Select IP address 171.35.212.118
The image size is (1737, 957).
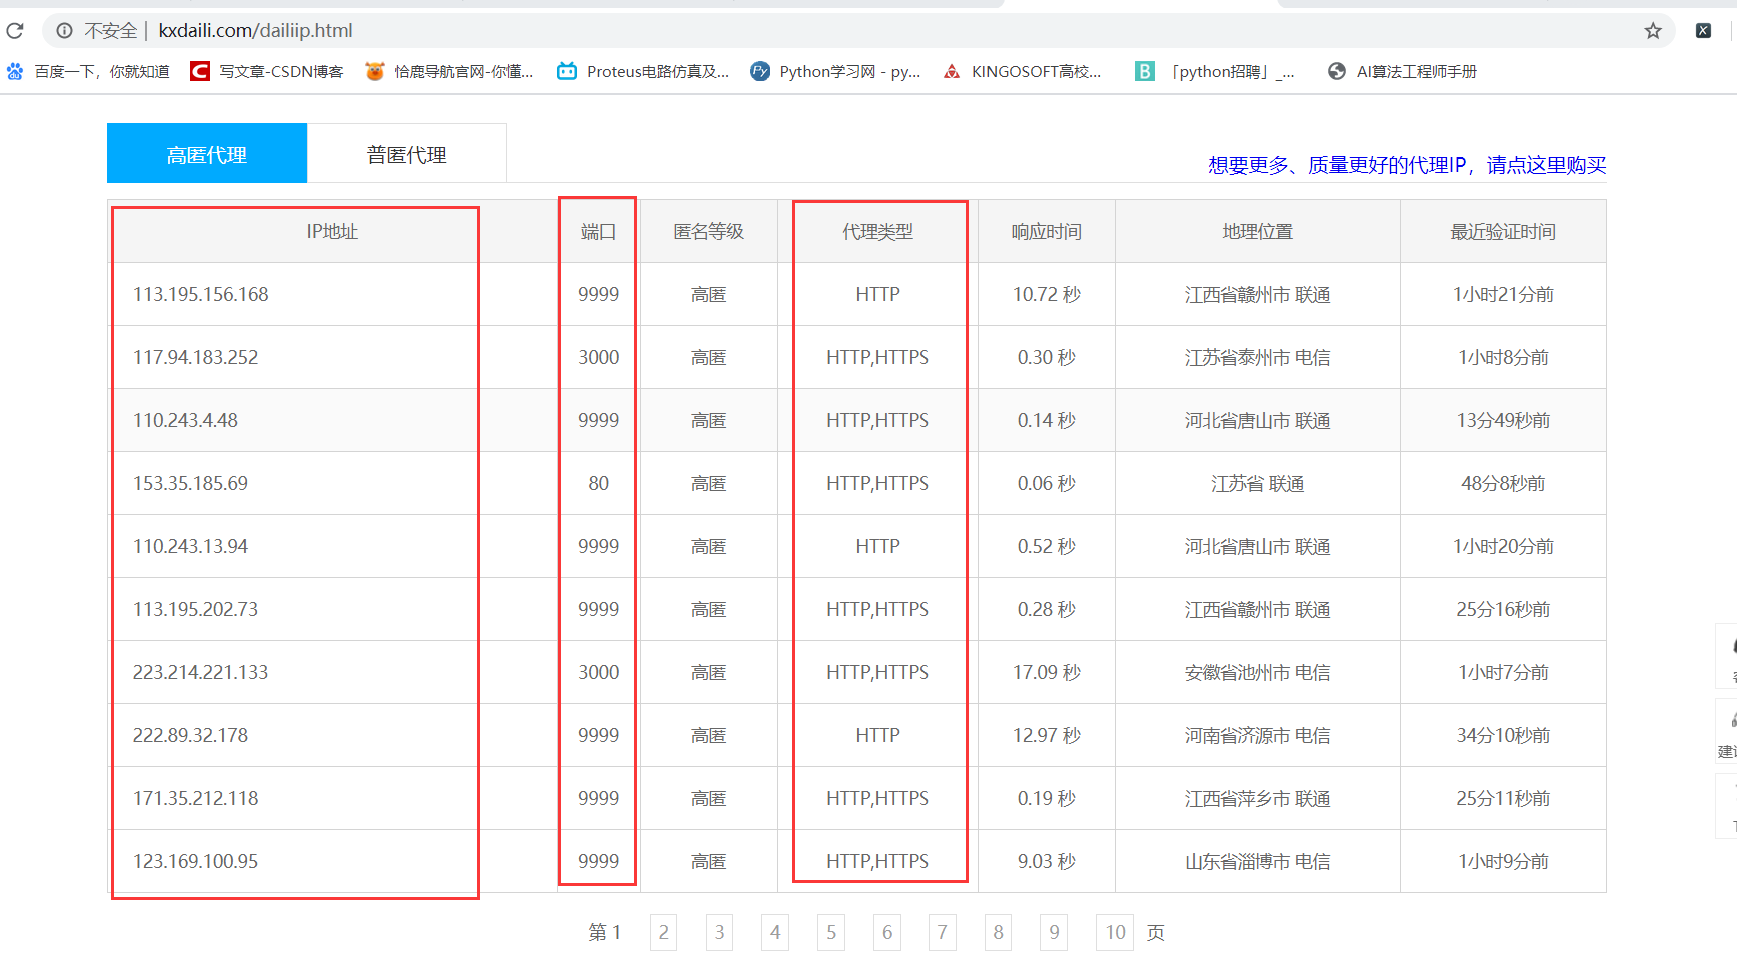[196, 798]
